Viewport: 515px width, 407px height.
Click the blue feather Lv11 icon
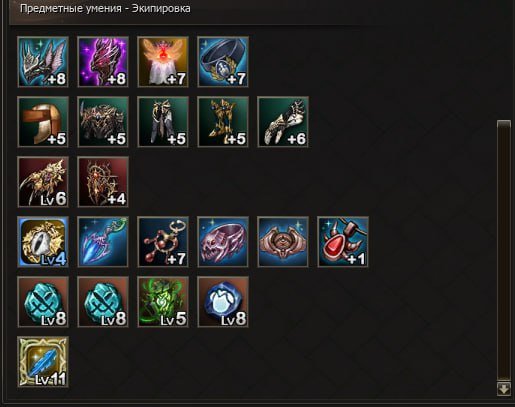click(43, 362)
